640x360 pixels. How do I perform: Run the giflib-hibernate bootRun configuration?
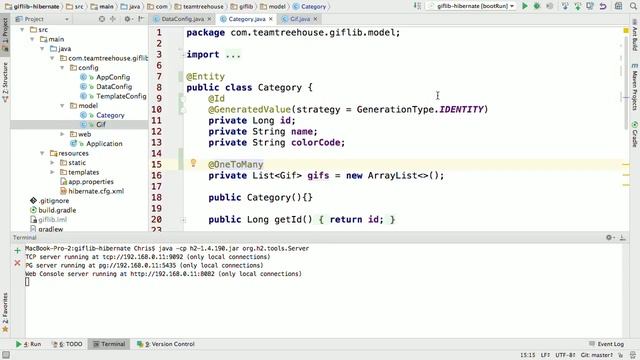click(525, 6)
